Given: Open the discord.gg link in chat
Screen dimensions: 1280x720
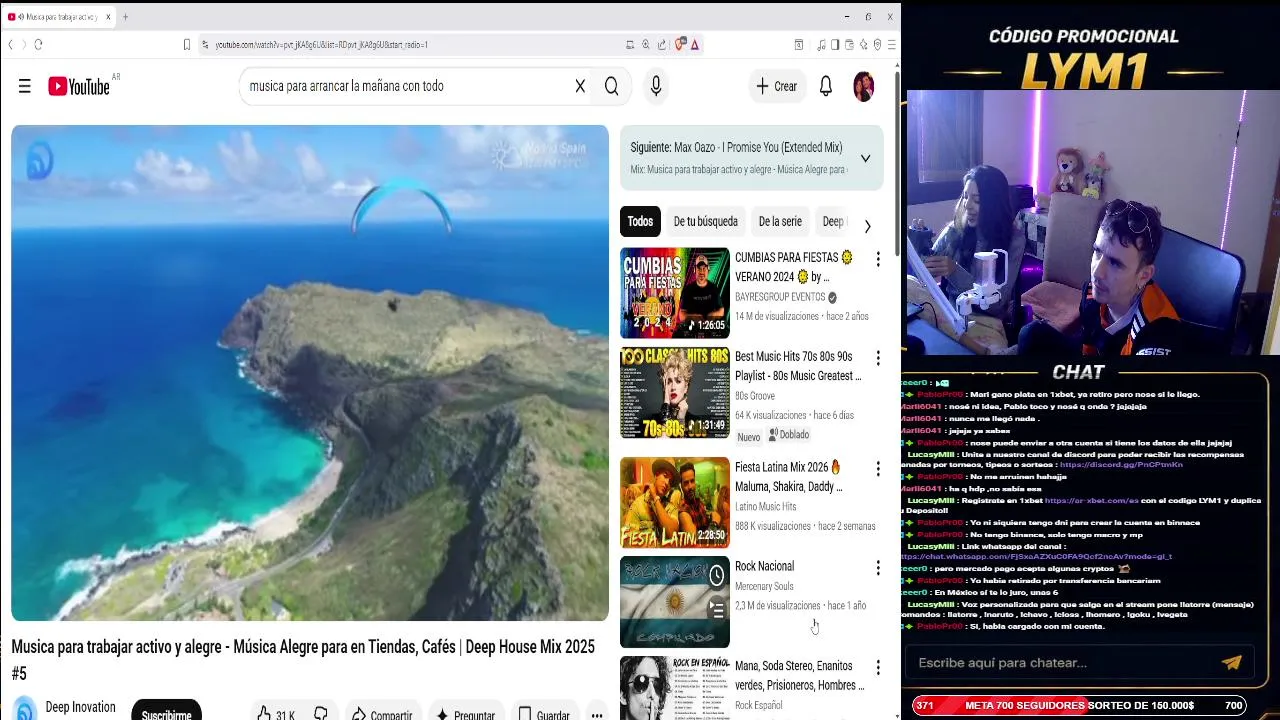Looking at the screenshot, I should pyautogui.click(x=1121, y=465).
